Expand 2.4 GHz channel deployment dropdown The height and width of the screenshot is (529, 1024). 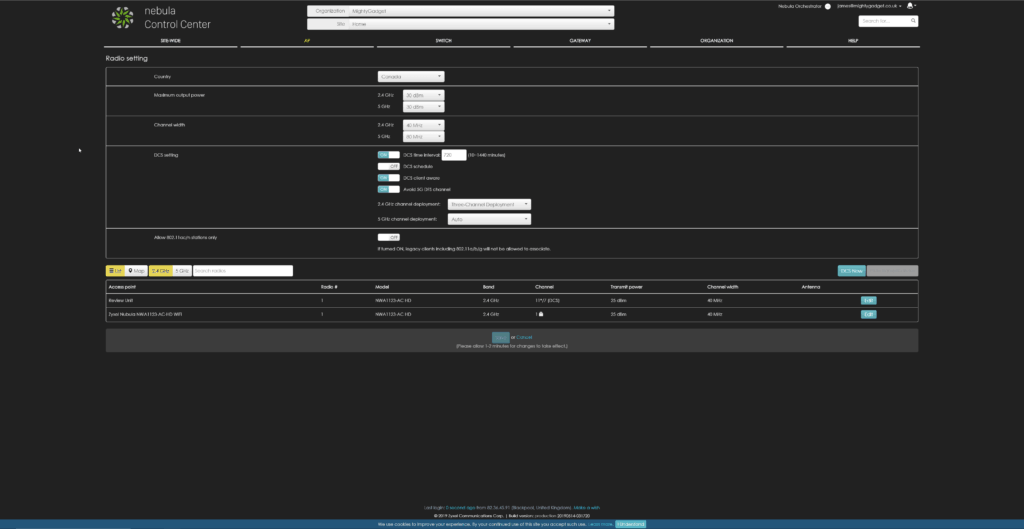(x=489, y=204)
